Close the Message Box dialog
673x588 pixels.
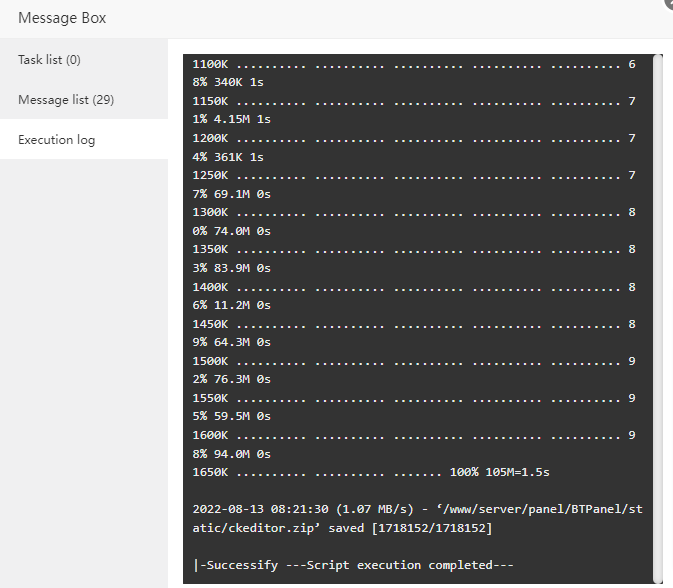pos(668,3)
